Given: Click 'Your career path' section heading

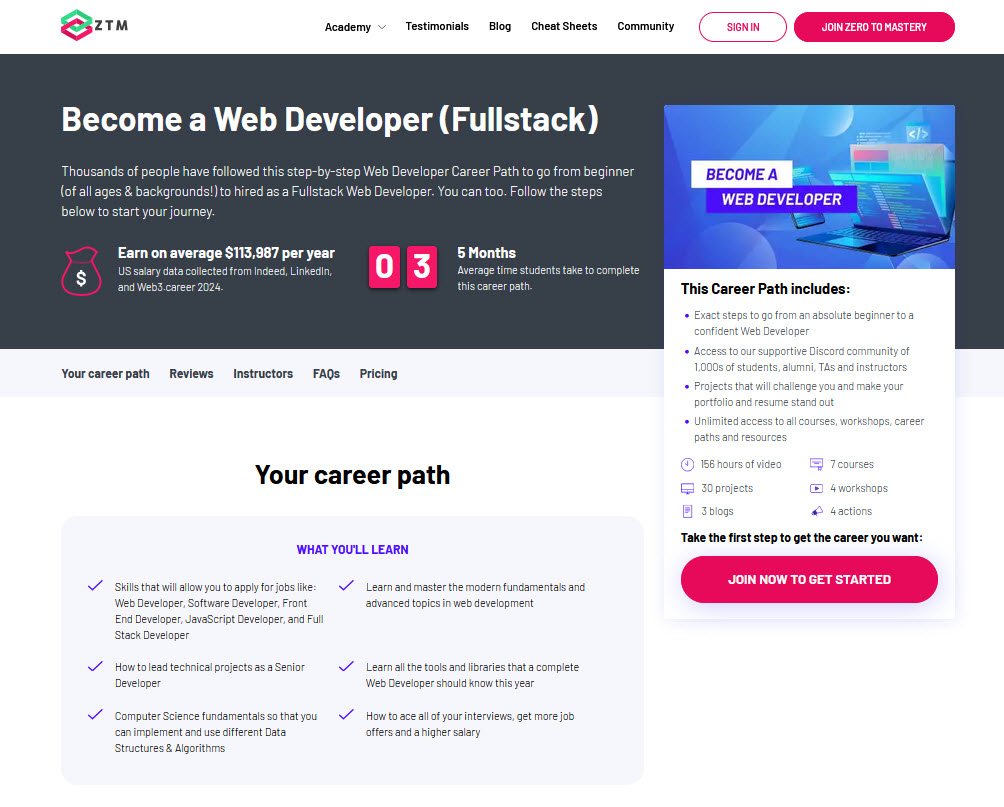Looking at the screenshot, I should point(352,475).
